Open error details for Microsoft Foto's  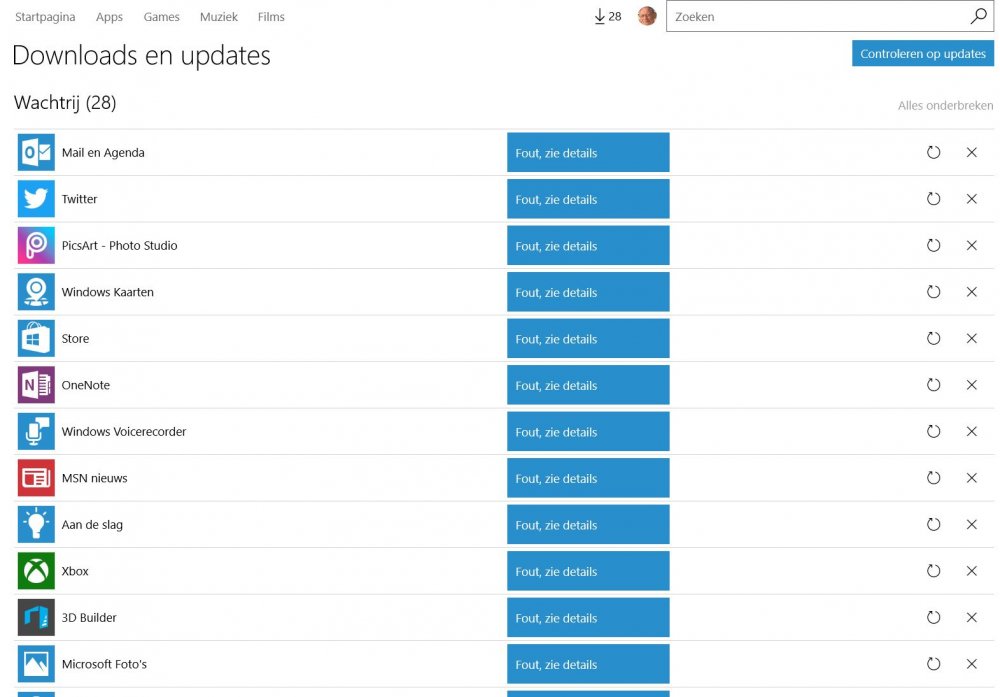(588, 664)
